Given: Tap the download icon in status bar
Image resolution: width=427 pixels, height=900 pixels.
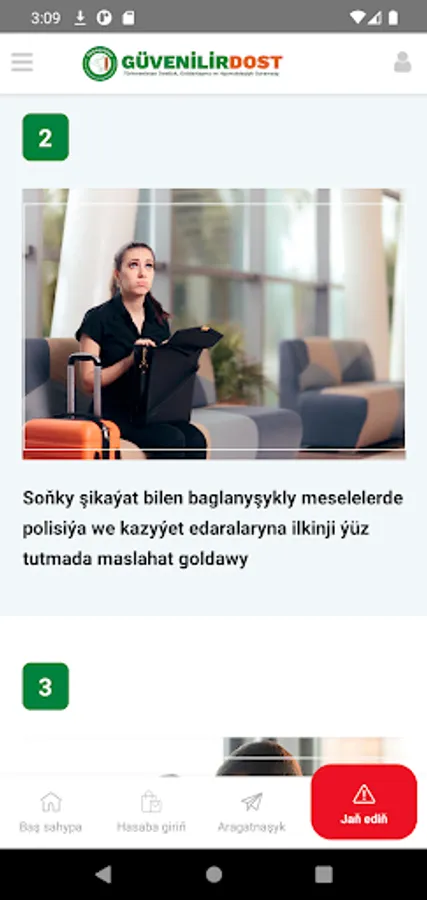Looking at the screenshot, I should 80,18.
